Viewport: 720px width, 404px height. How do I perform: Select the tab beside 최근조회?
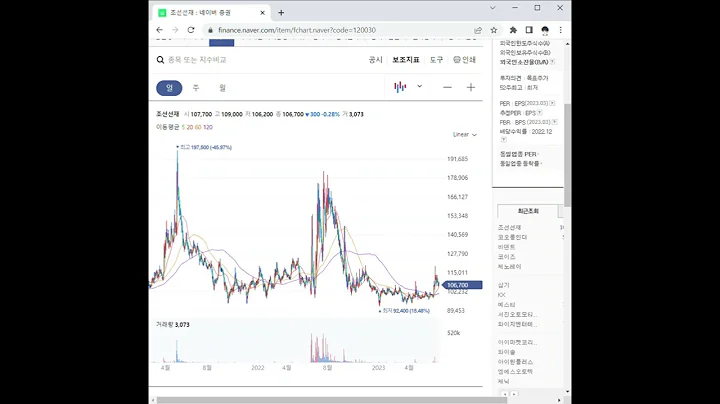coord(561,211)
